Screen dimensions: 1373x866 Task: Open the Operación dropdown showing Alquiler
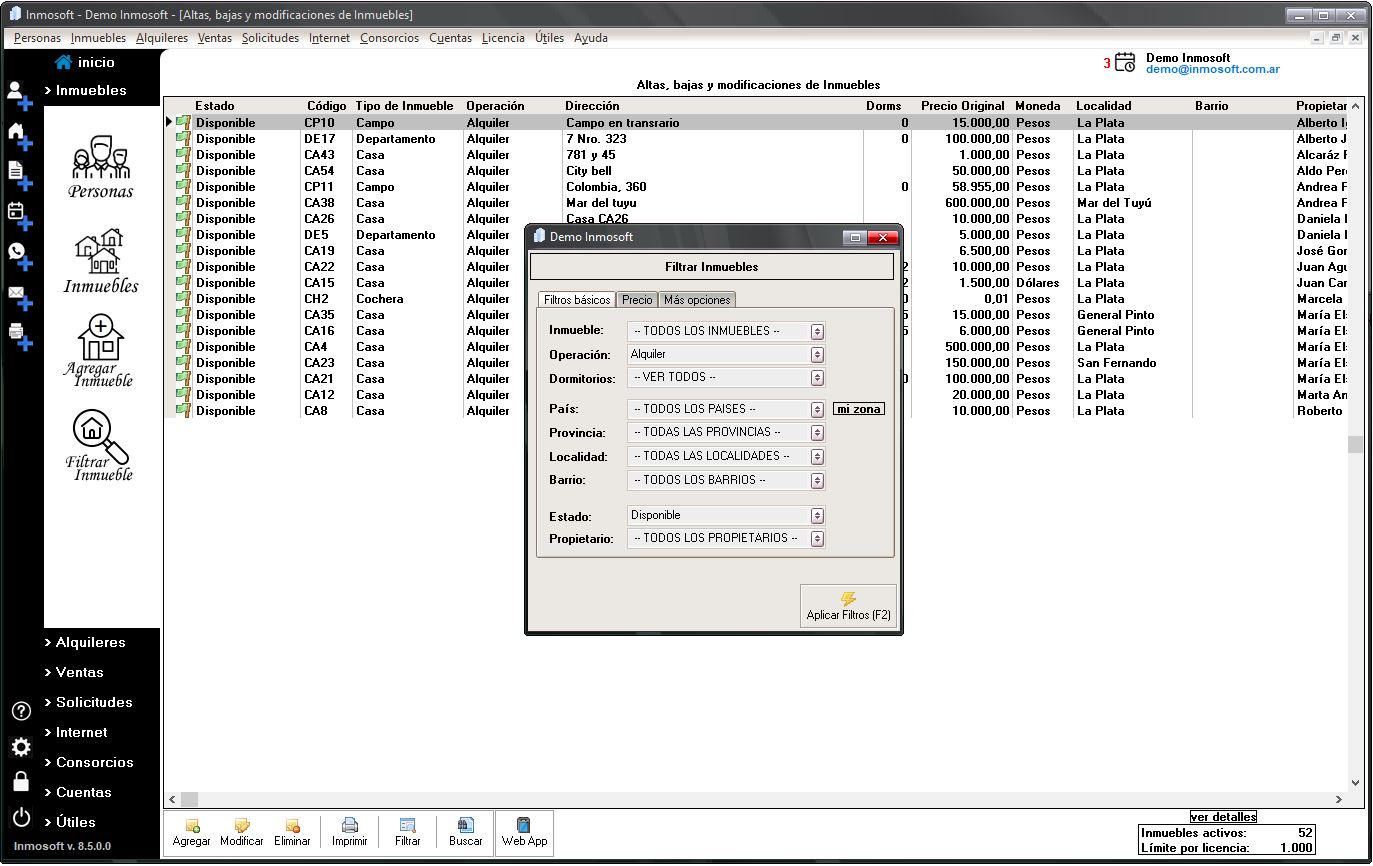[x=726, y=354]
